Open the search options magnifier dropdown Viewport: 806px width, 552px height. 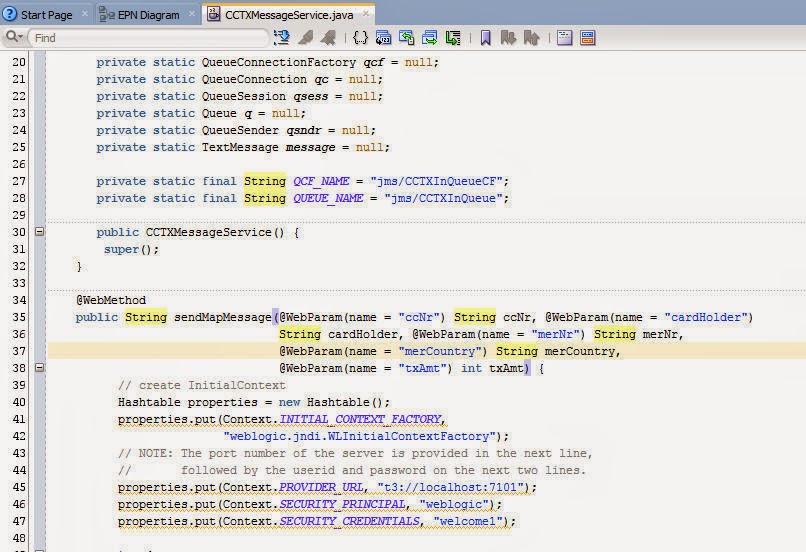click(x=13, y=37)
